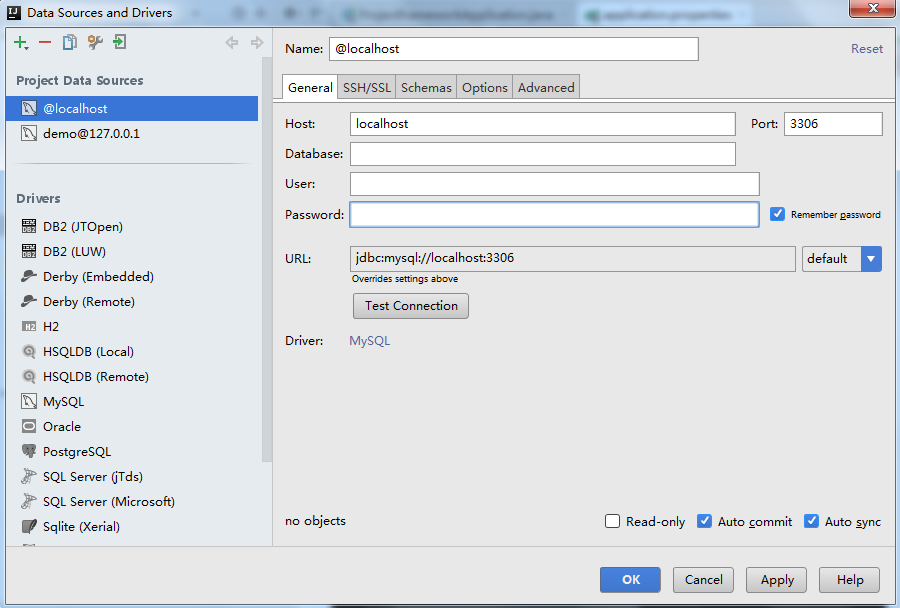
Task: Click the Reset link
Action: (x=866, y=48)
